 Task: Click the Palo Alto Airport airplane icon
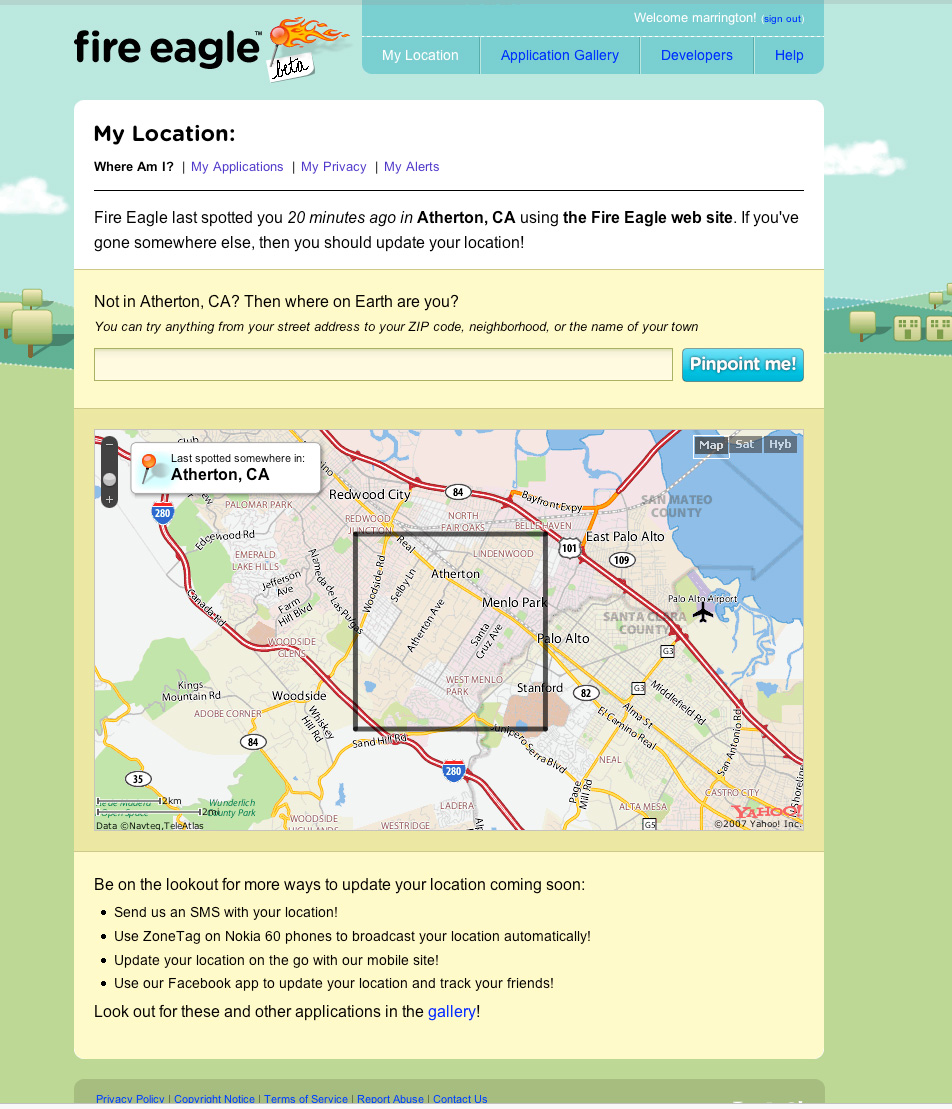[x=702, y=612]
